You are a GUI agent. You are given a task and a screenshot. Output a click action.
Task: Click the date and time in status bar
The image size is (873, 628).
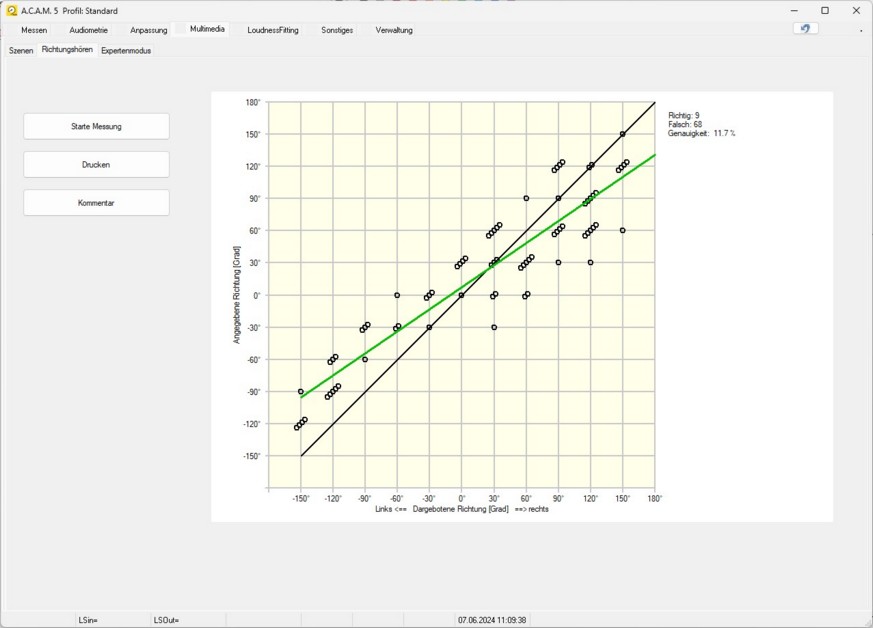click(x=492, y=620)
